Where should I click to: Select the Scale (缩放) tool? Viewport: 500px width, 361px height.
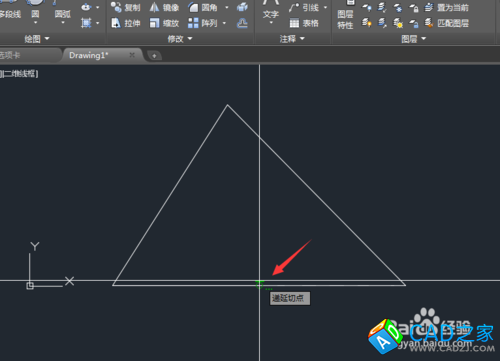(164, 23)
